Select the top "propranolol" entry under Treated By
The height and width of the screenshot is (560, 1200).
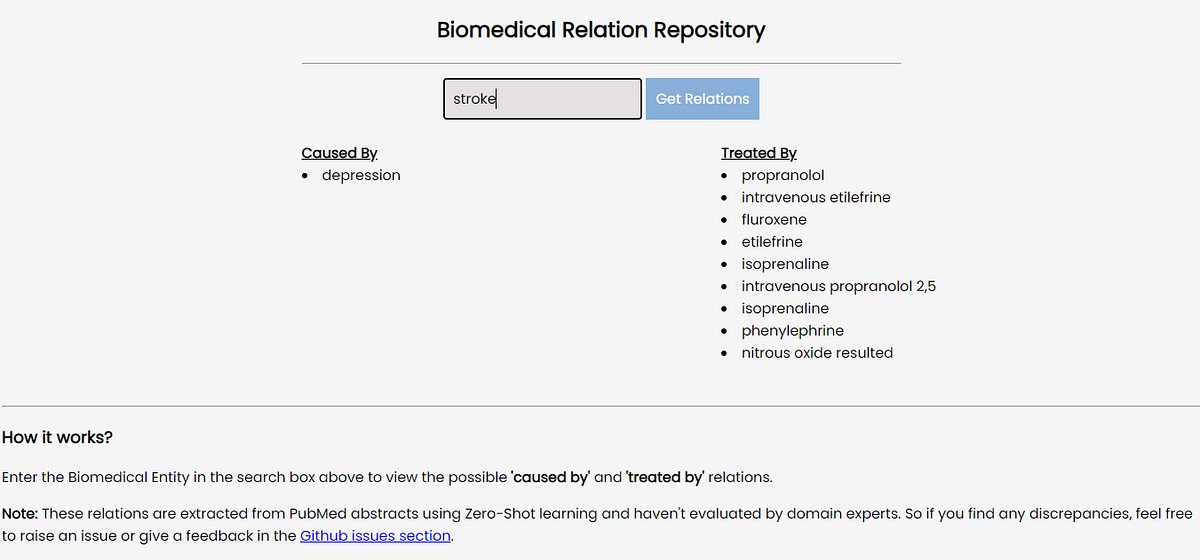[782, 175]
